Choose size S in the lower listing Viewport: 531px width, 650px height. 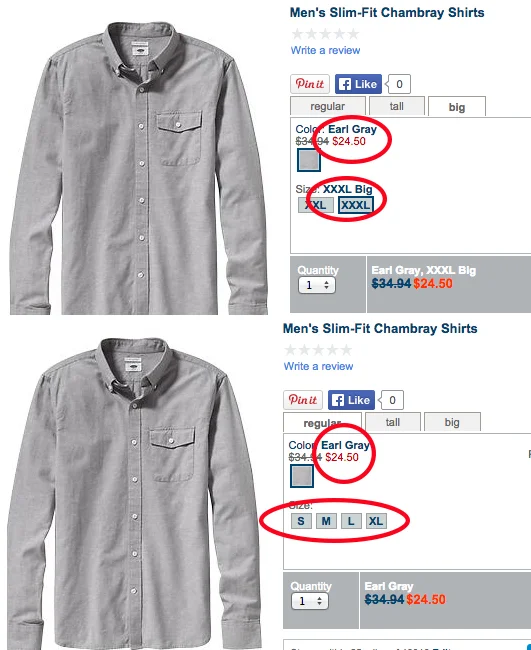[301, 521]
